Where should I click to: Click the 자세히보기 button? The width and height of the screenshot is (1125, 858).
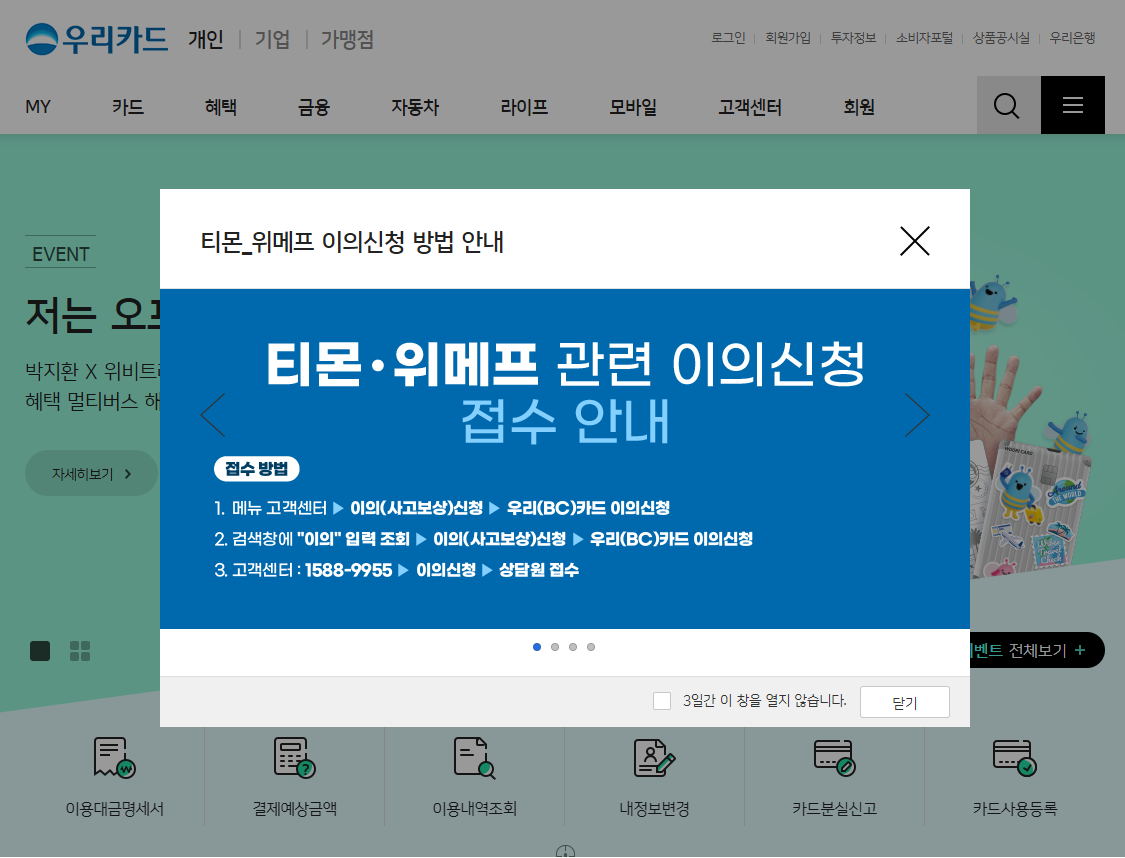coord(91,473)
